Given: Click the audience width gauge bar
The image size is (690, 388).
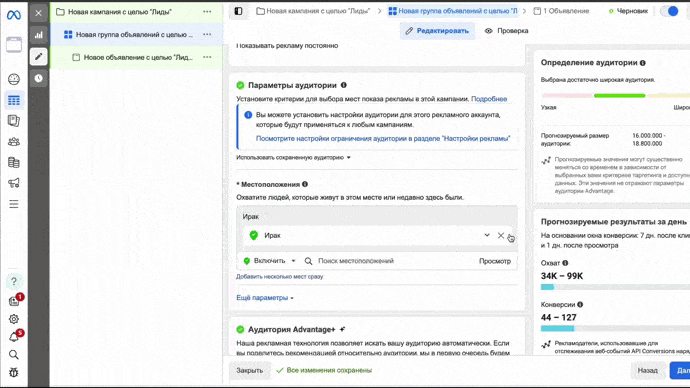Looking at the screenshot, I should tap(615, 95).
